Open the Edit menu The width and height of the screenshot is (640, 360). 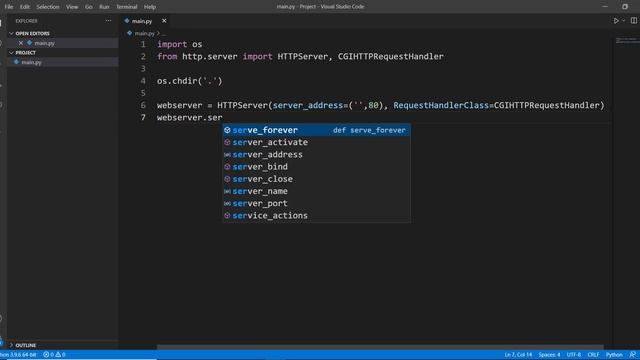tap(24, 7)
